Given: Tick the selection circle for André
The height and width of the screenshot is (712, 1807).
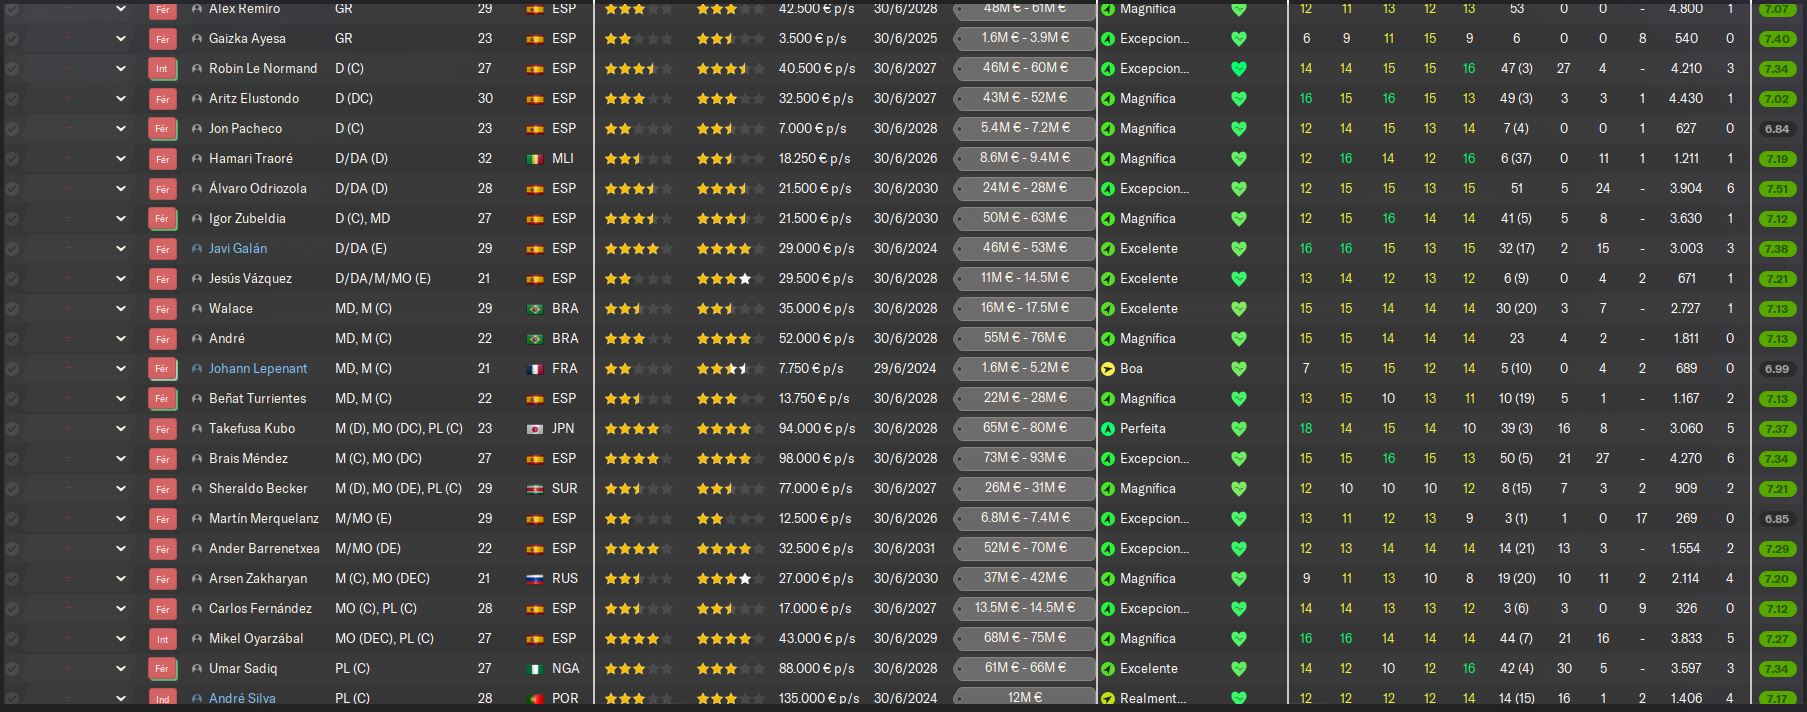Looking at the screenshot, I should (x=12, y=339).
